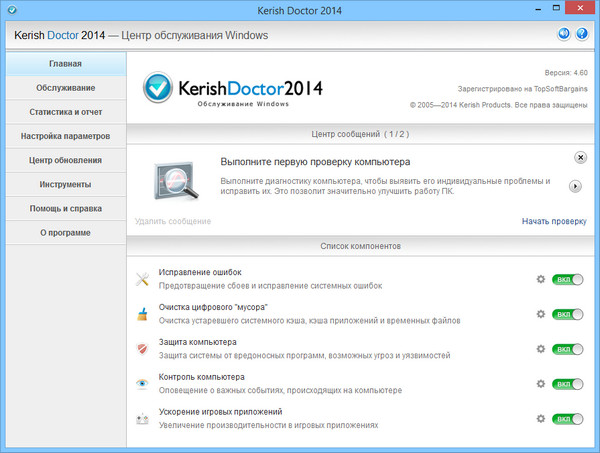This screenshot has height=453, width=600.
Task: Click the Kerish Doctor title bar app icon
Action: [x=12, y=10]
